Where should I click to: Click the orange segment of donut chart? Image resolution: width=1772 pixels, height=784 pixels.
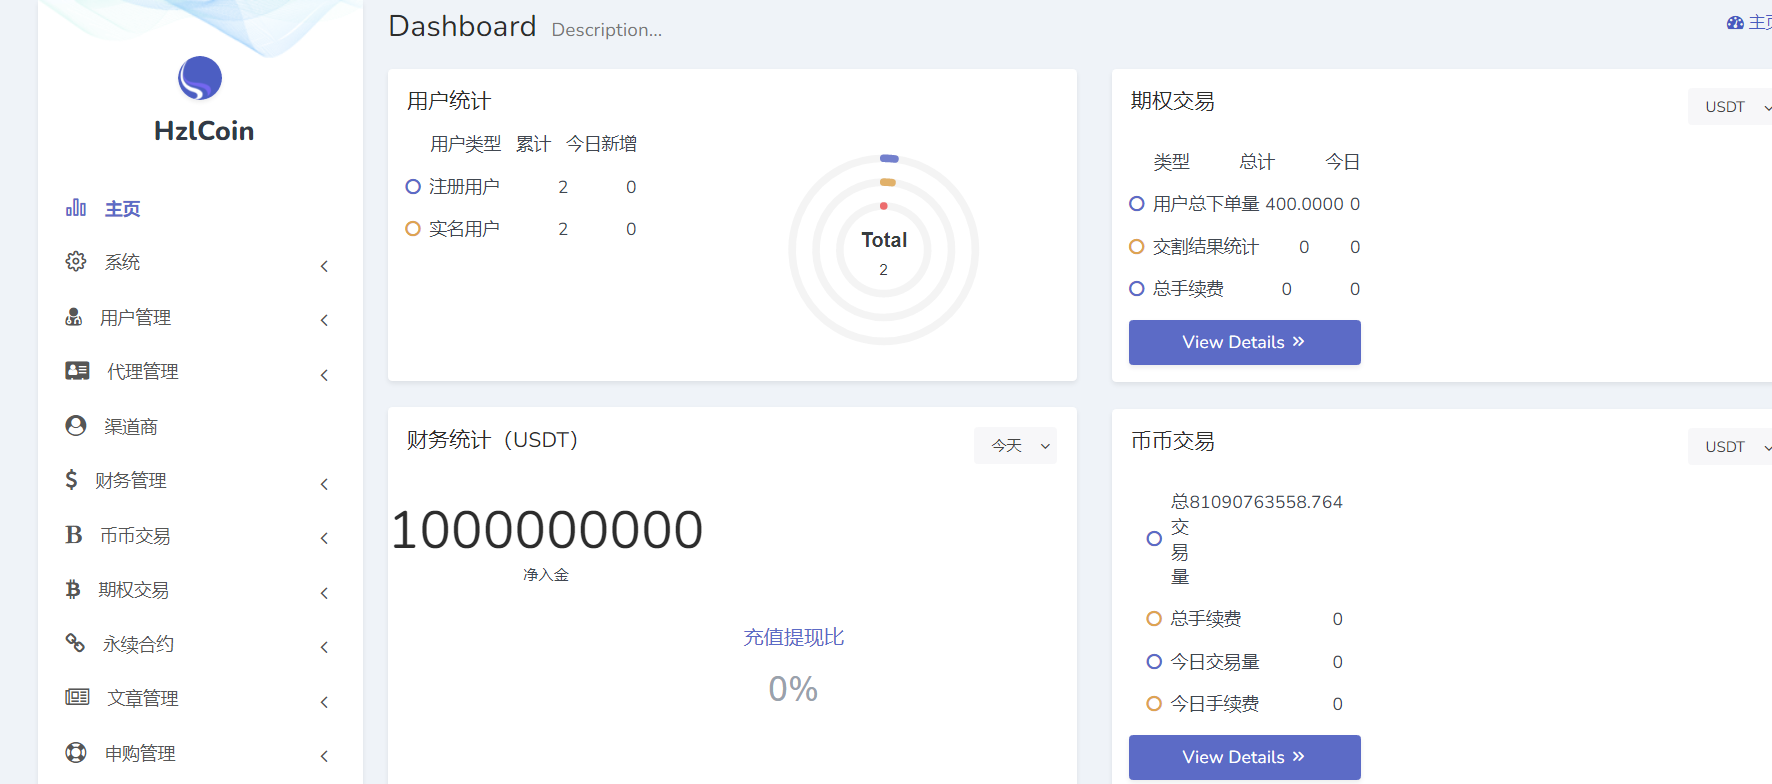click(887, 182)
